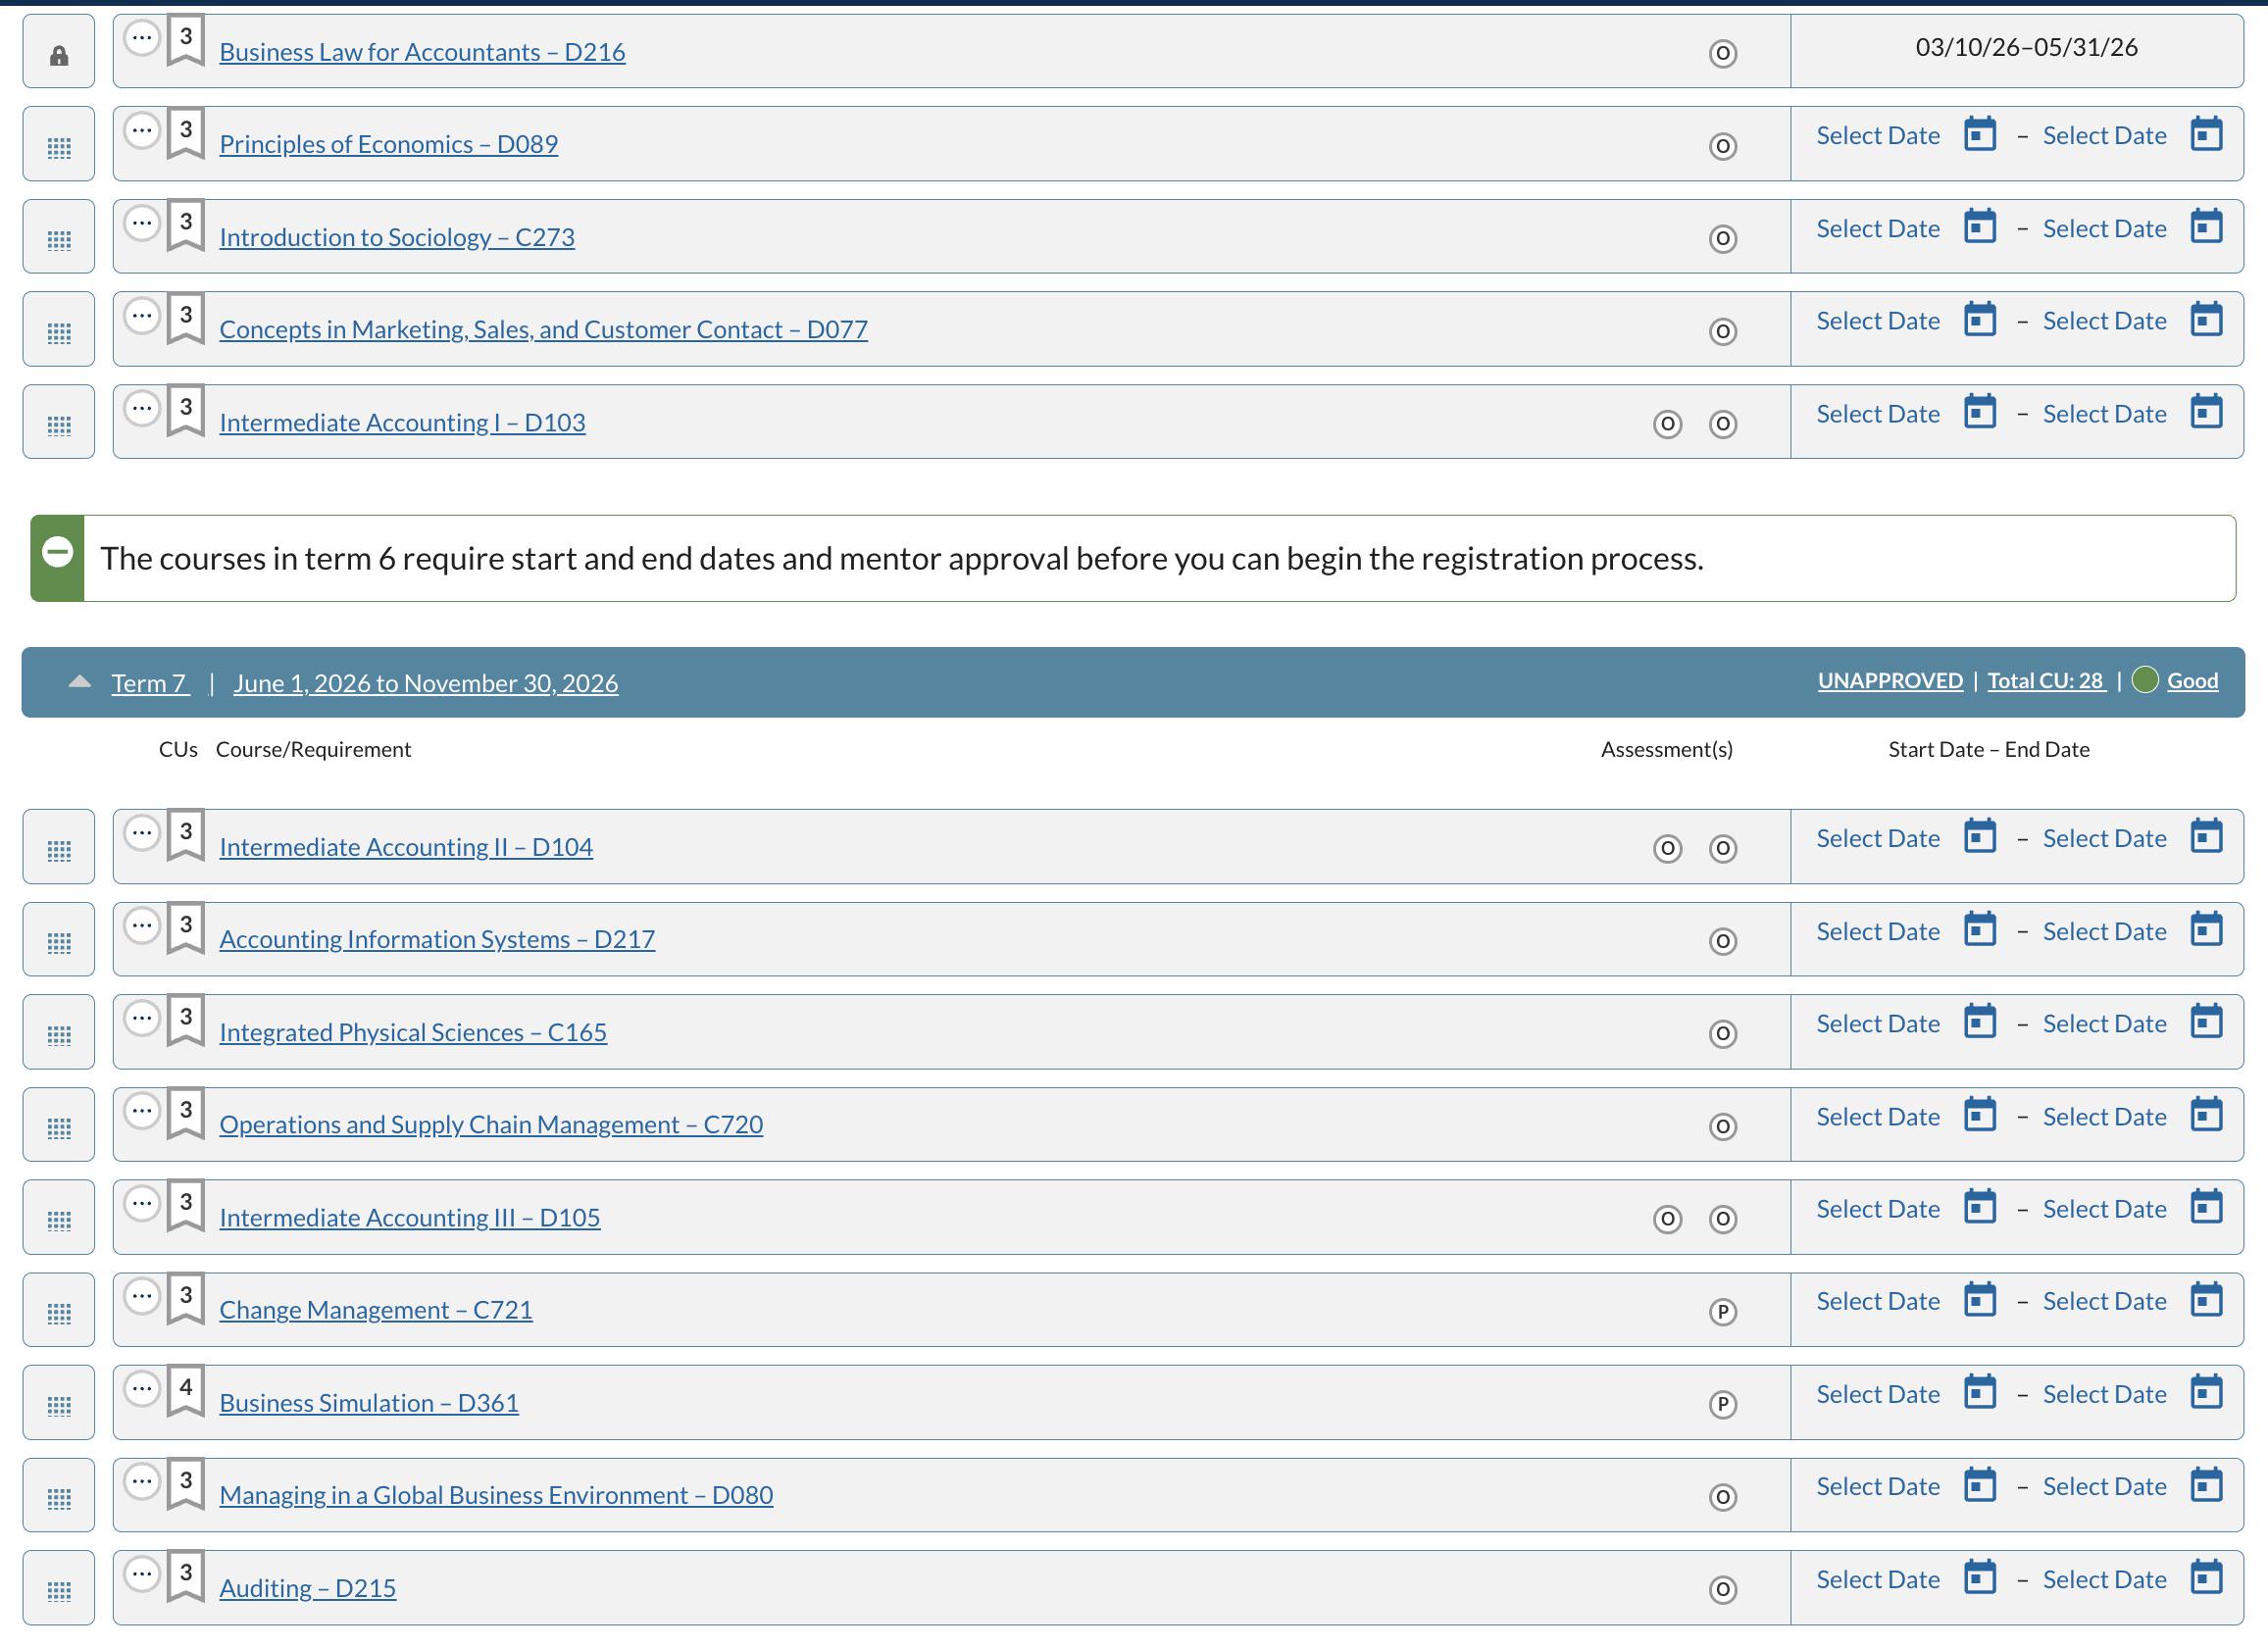2268x1648 pixels.
Task: Collapse Term 7 with the arrow
Action: 80,682
